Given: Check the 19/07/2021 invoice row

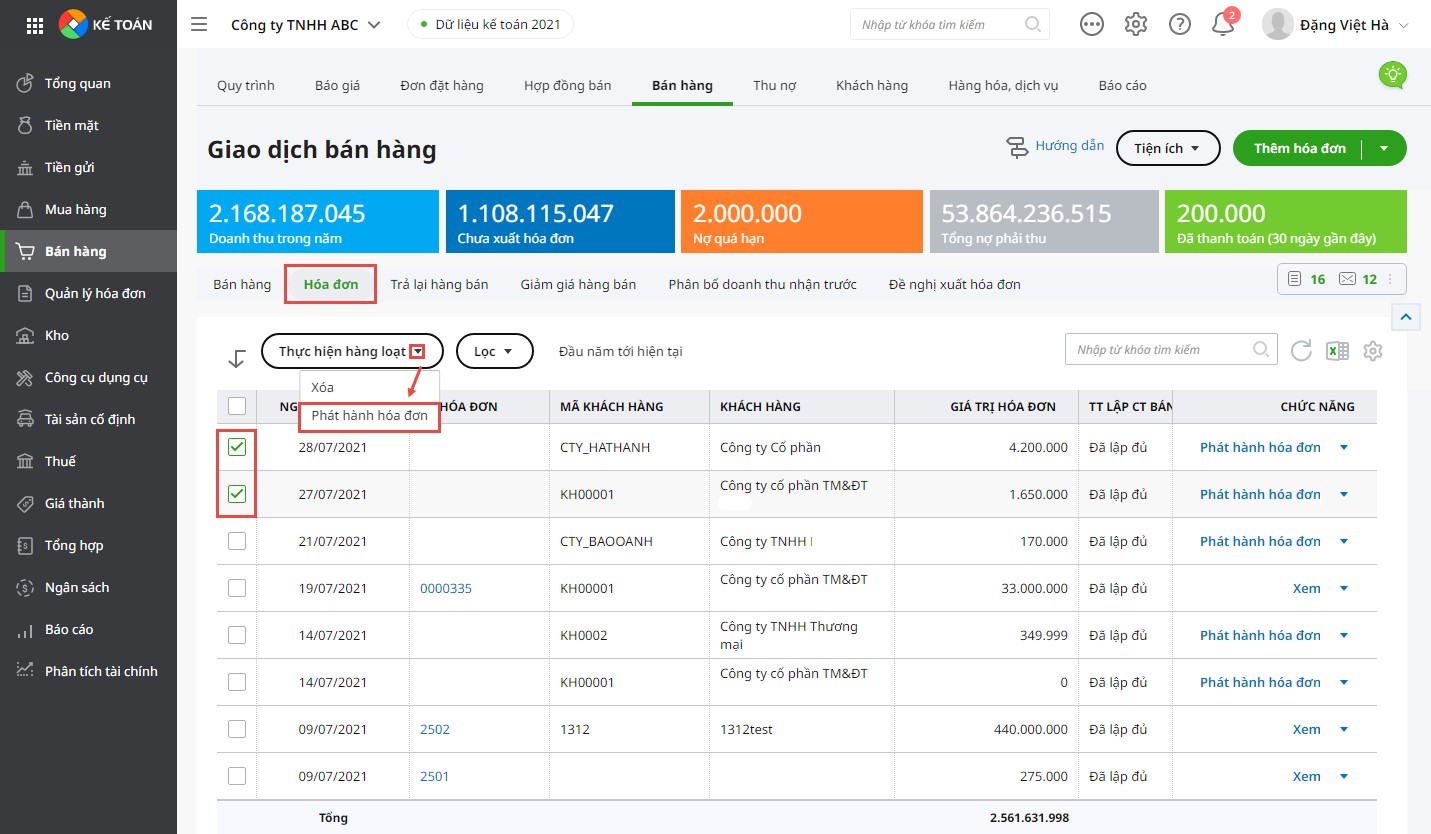Looking at the screenshot, I should [x=237, y=588].
